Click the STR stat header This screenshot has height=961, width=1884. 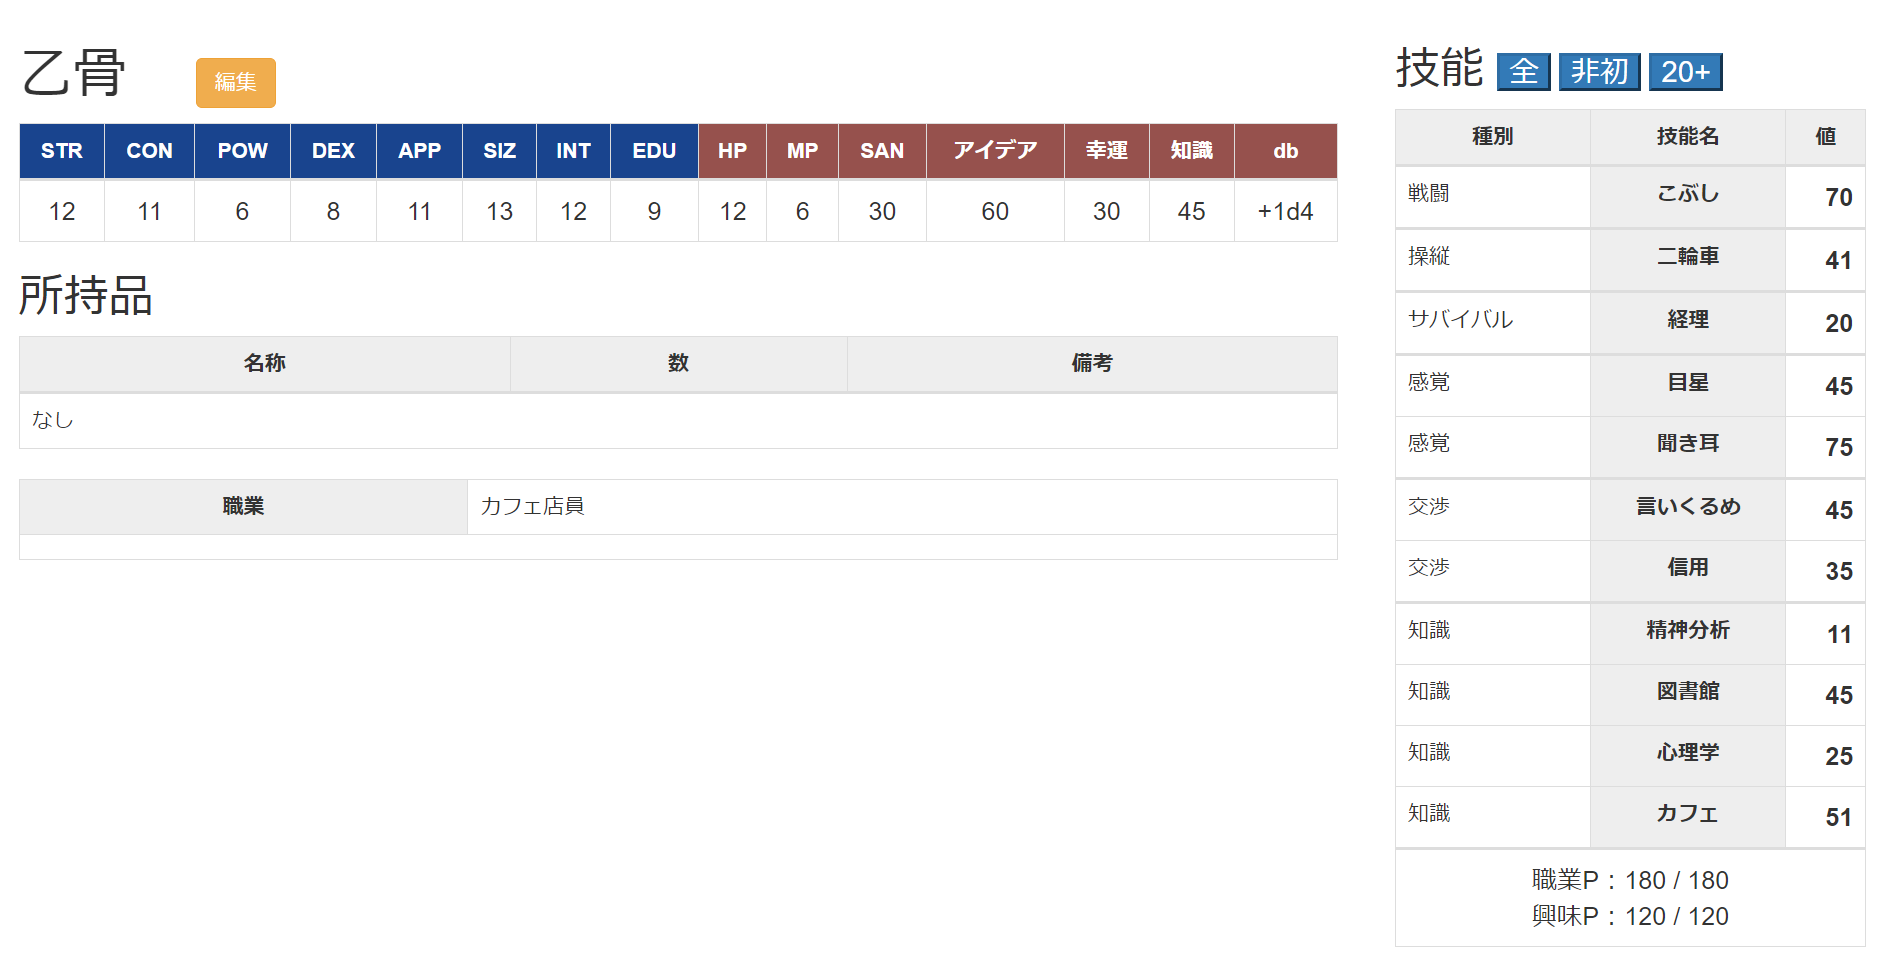point(62,151)
